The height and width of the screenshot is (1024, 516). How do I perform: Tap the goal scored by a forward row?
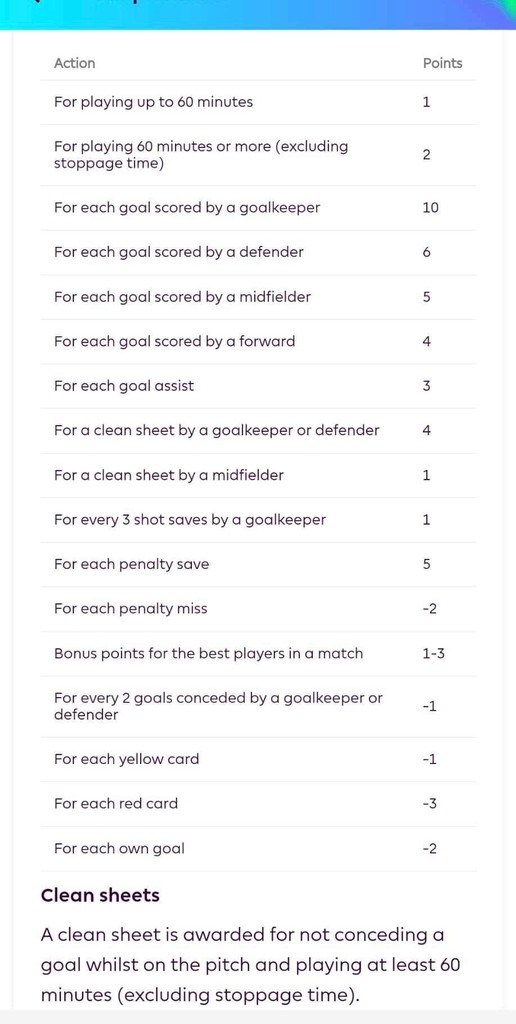tap(258, 342)
